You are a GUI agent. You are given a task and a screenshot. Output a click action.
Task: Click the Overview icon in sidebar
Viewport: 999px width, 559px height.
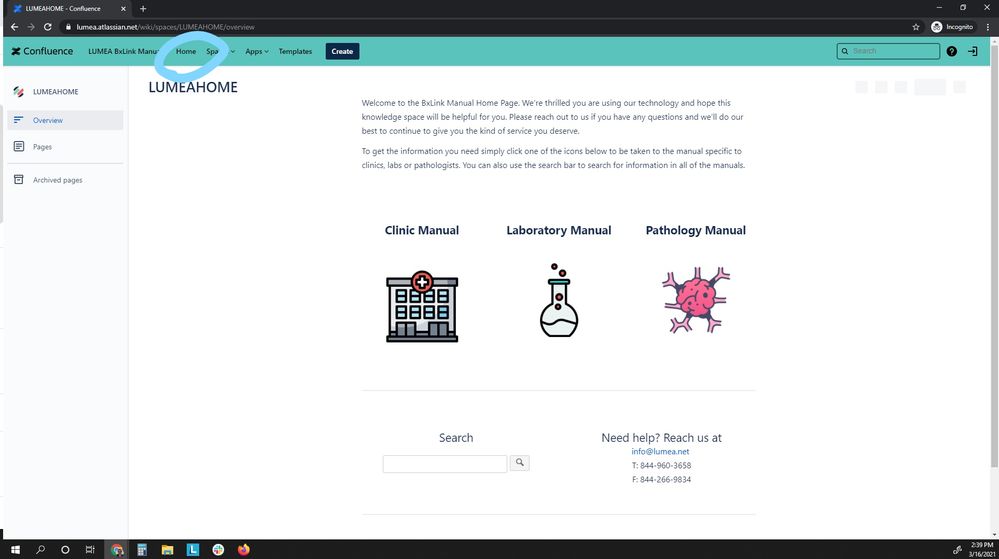point(18,120)
